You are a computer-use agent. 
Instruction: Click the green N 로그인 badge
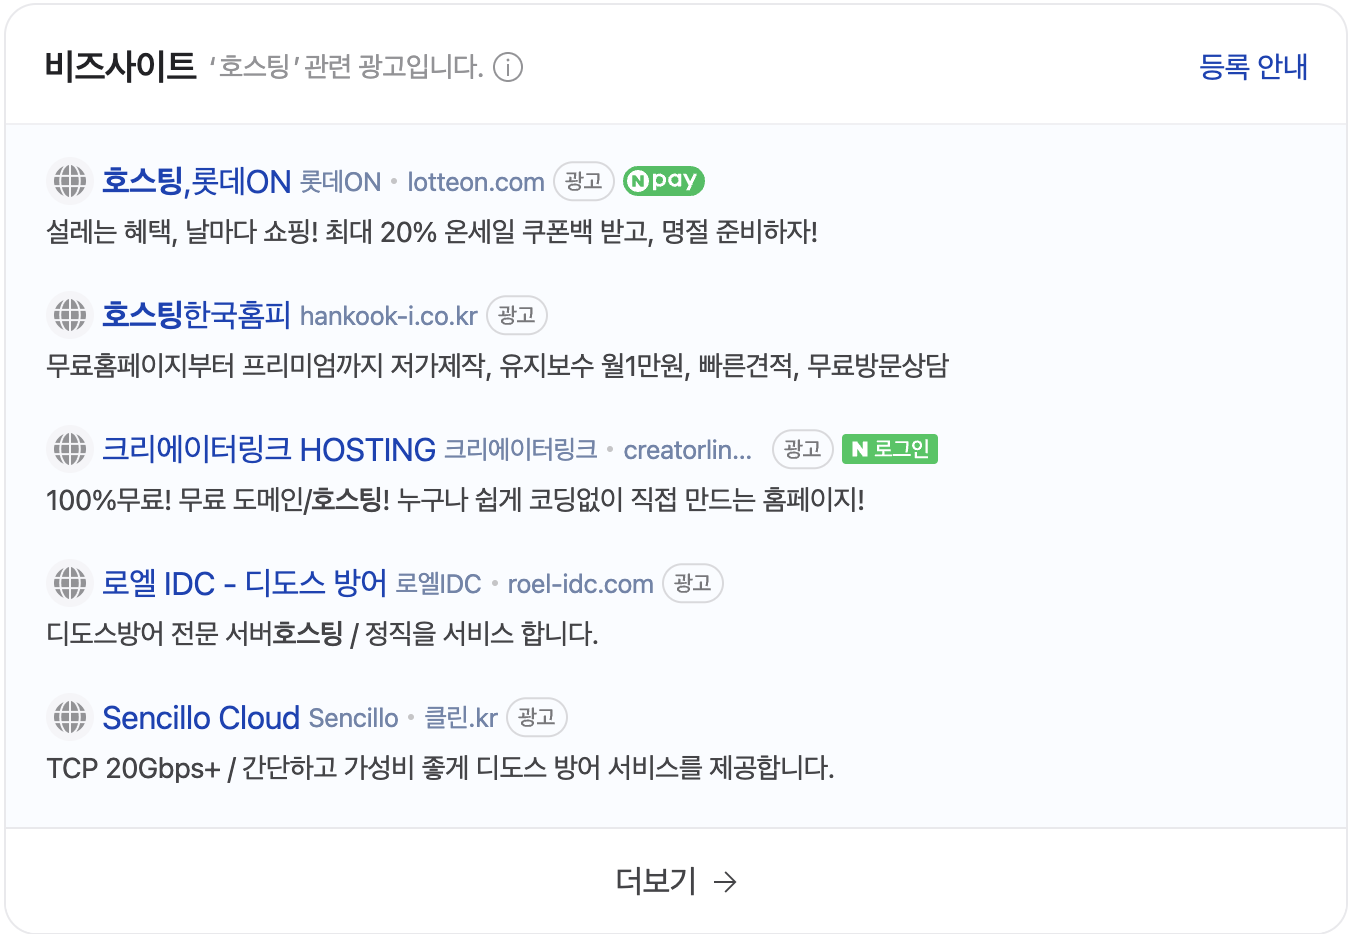point(890,449)
